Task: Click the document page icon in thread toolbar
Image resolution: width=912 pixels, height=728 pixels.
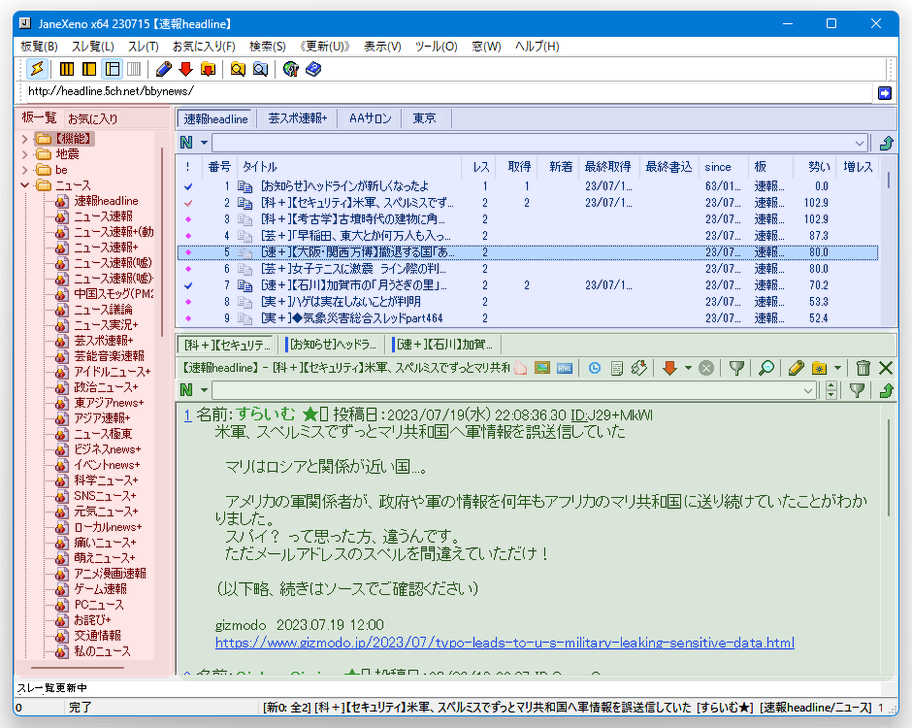Action: (617, 368)
